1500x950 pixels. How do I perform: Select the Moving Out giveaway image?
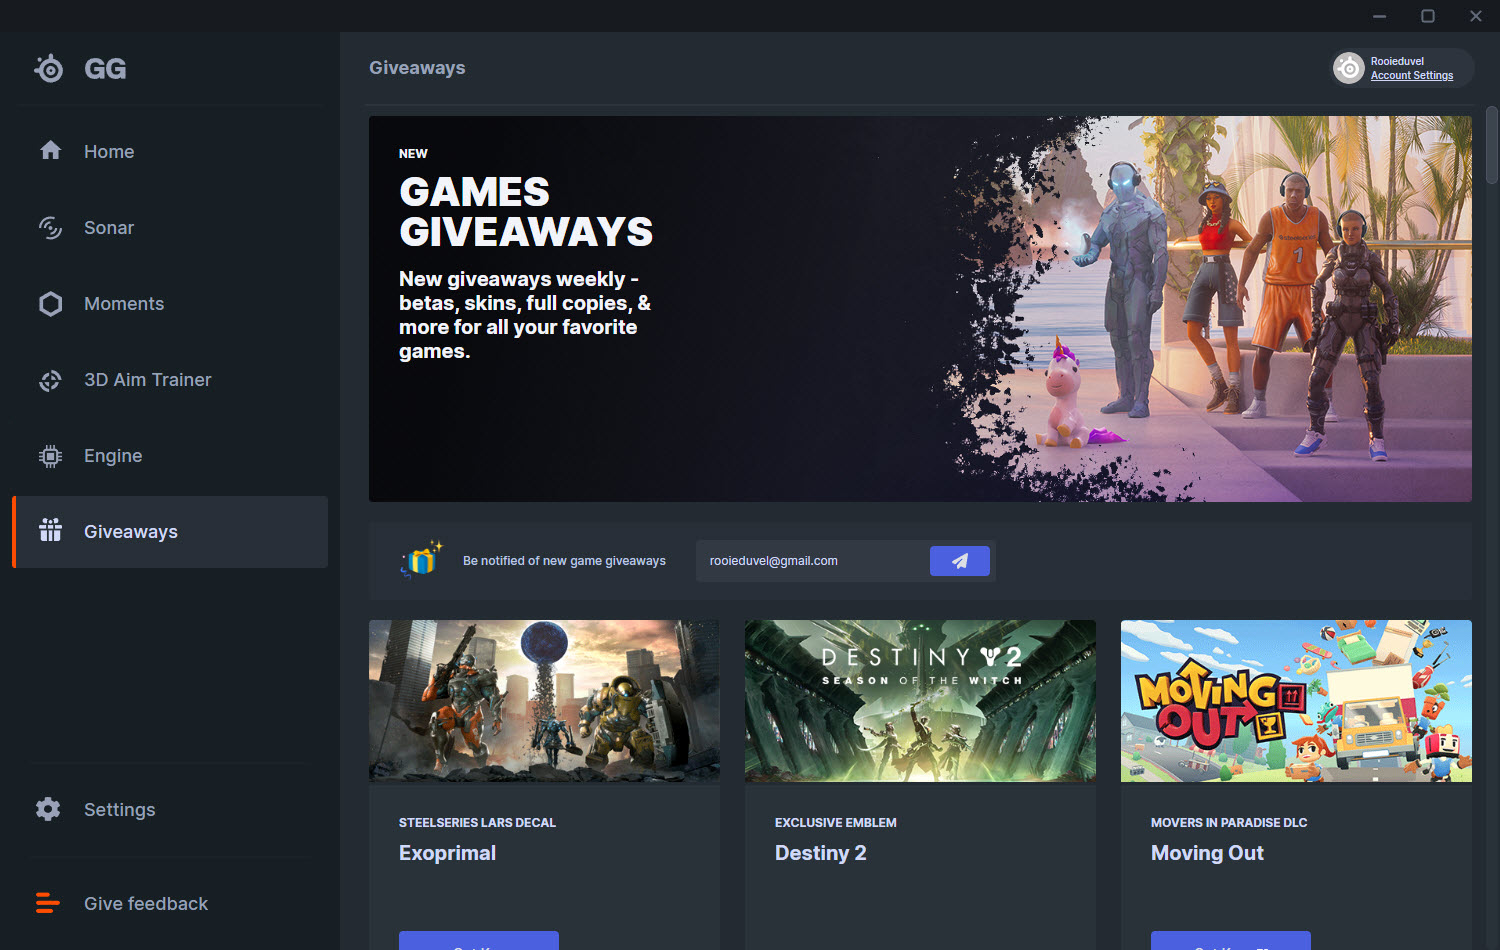tap(1296, 700)
